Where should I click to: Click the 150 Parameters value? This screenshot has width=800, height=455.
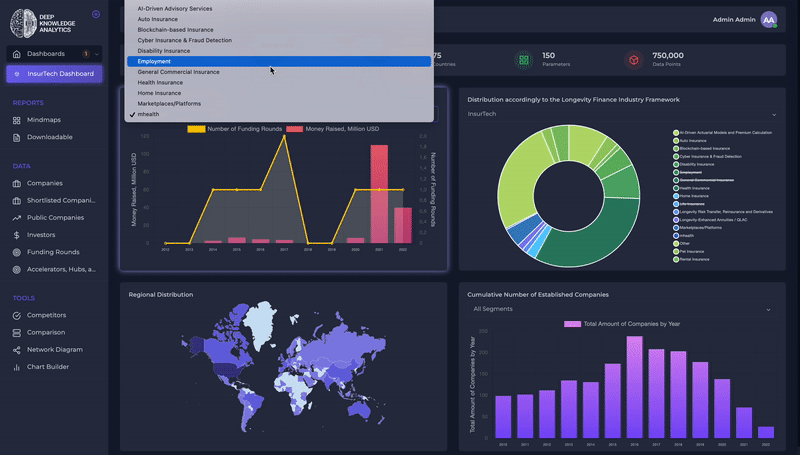(x=548, y=56)
